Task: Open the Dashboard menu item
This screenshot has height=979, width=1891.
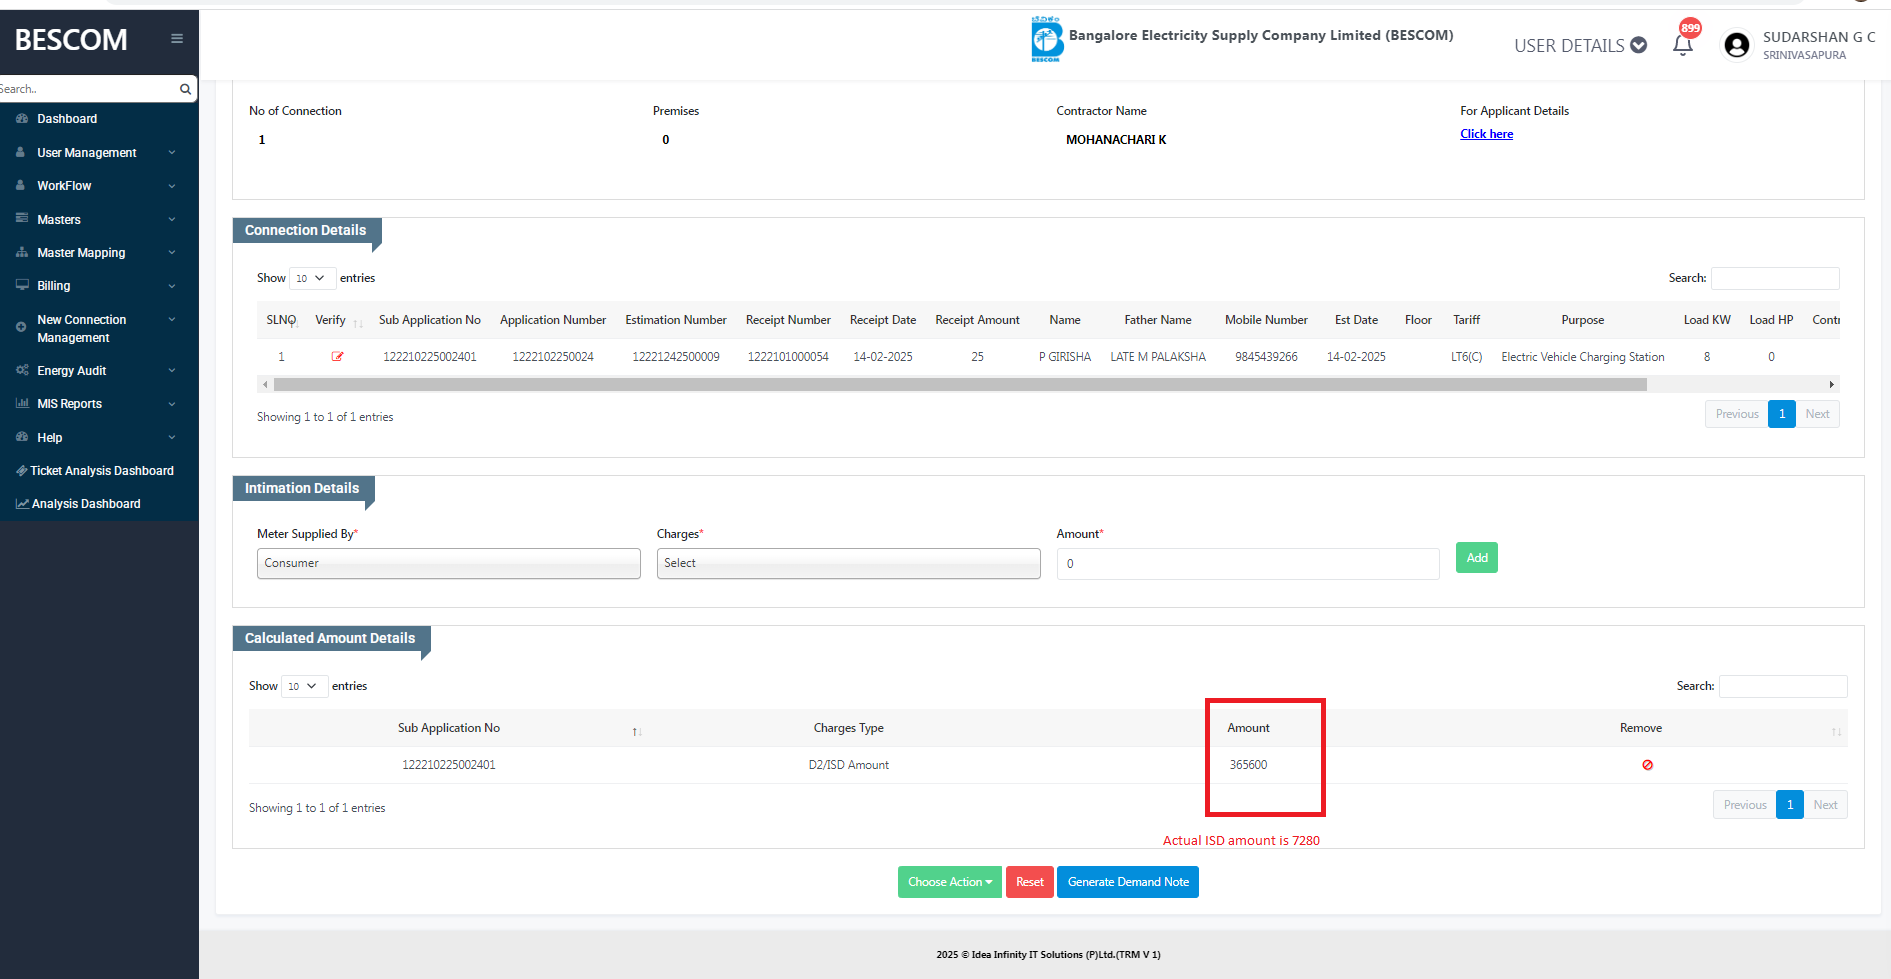Action: pyautogui.click(x=67, y=118)
